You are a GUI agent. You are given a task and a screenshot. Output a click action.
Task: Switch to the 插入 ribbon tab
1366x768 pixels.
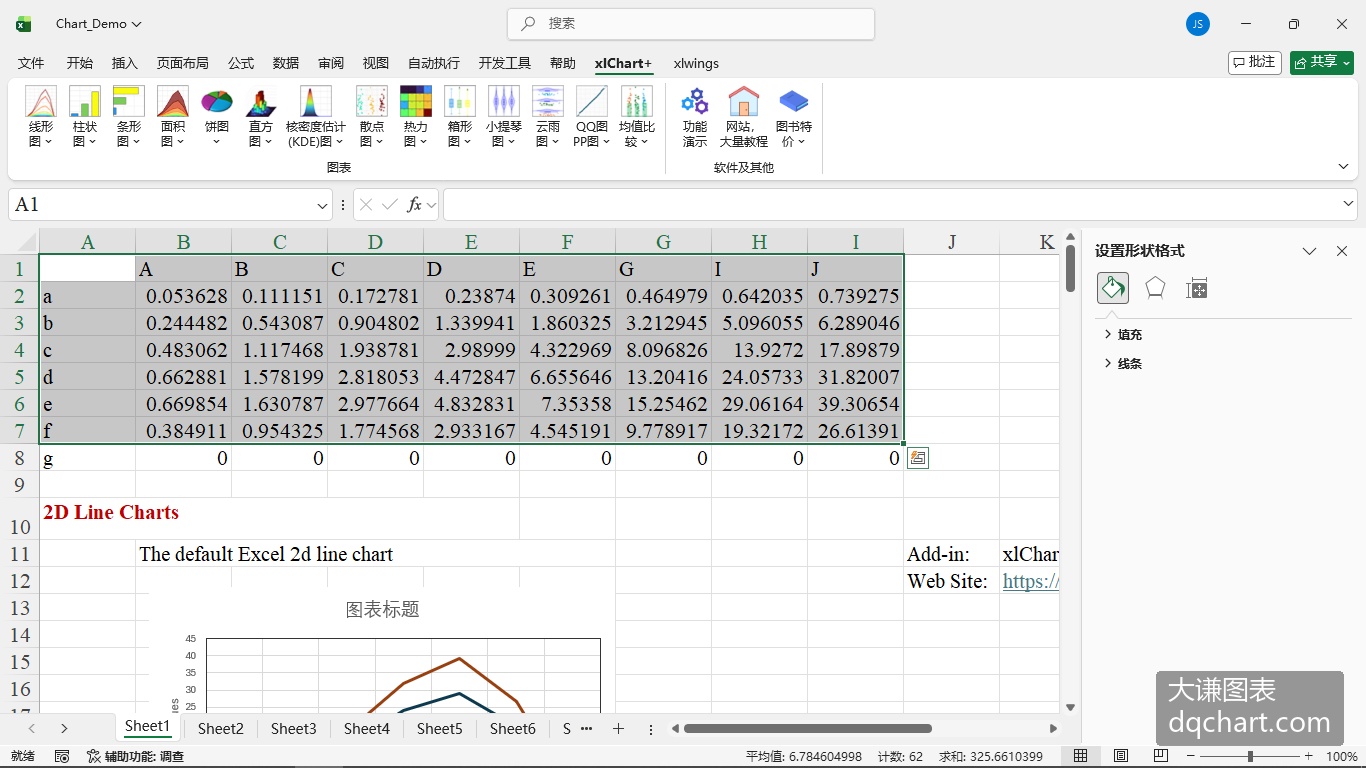point(125,63)
